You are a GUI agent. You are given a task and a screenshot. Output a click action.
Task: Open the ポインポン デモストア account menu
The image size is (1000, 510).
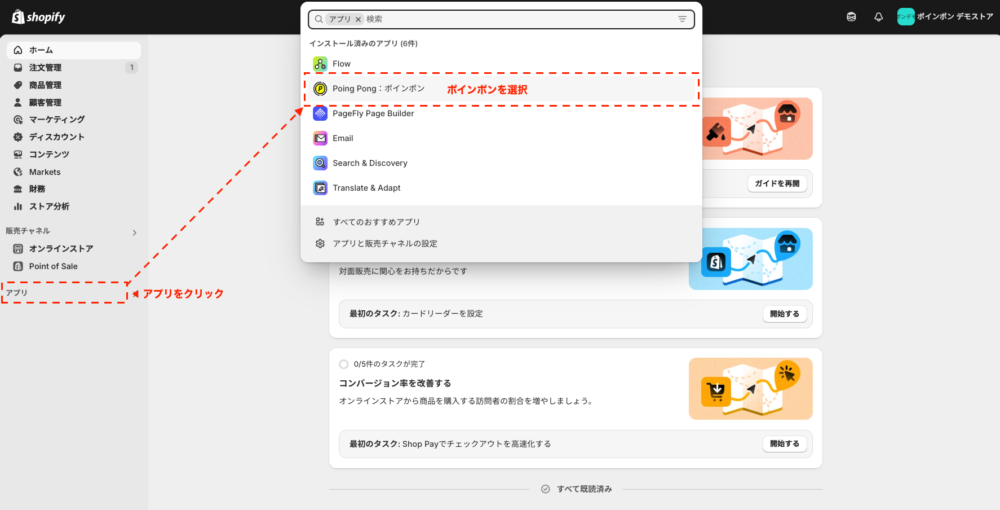[945, 17]
